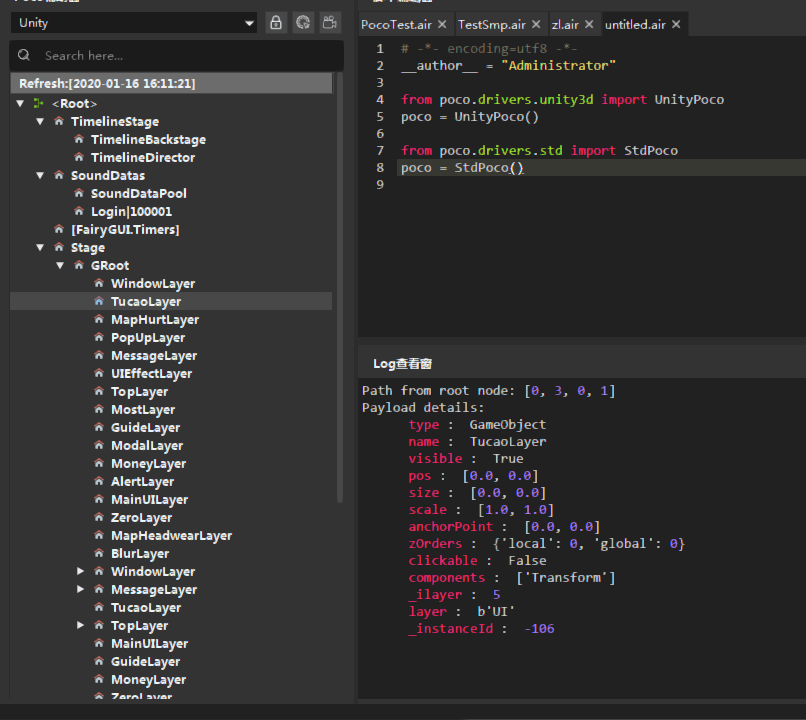Viewport: 806px width, 720px height.
Task: Click the Refresh timestamp bar
Action: click(171, 83)
